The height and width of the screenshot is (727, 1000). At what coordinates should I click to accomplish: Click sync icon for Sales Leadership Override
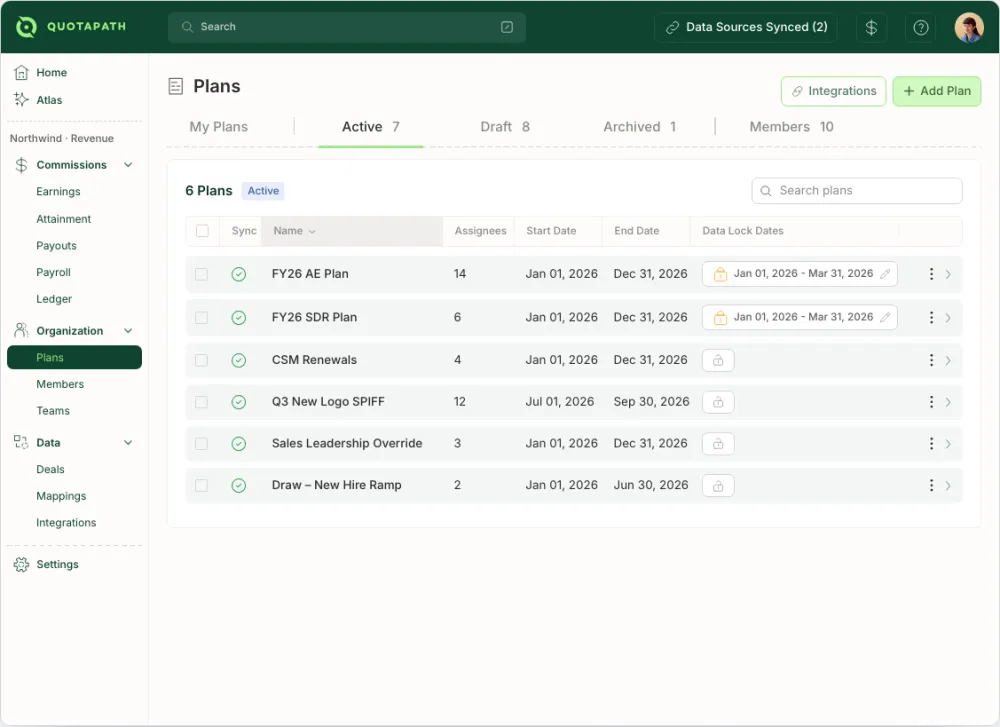coord(239,444)
